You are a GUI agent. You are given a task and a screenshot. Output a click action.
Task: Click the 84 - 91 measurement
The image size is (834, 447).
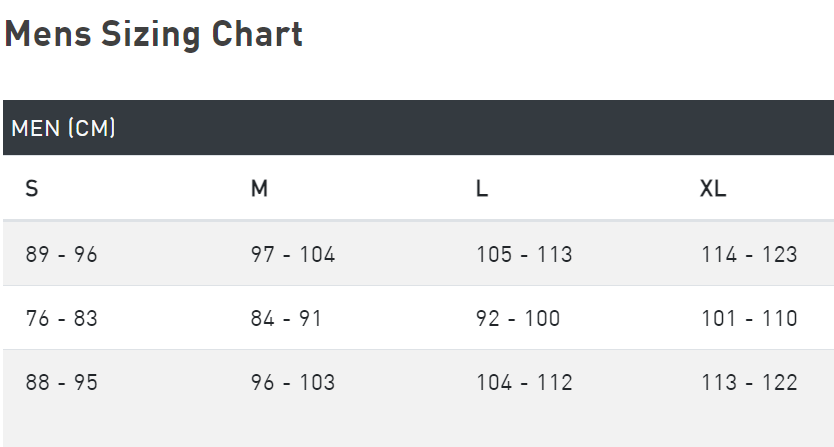(286, 319)
